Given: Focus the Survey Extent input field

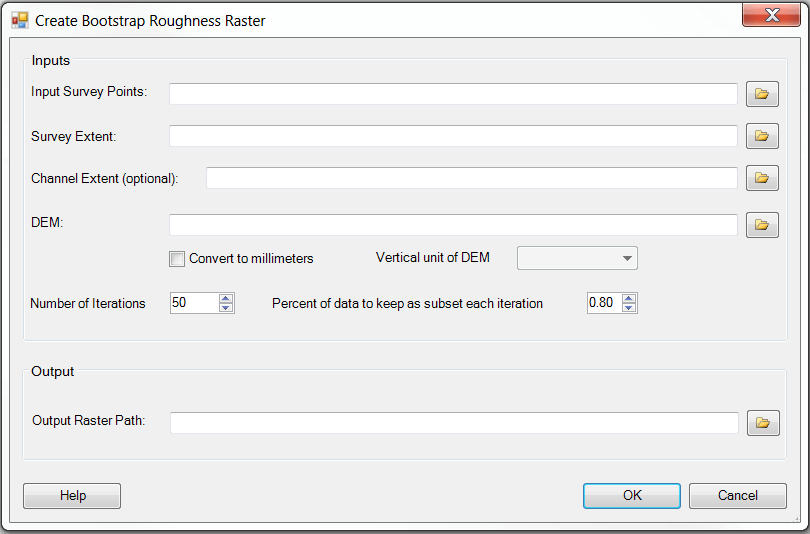Looking at the screenshot, I should 453,136.
